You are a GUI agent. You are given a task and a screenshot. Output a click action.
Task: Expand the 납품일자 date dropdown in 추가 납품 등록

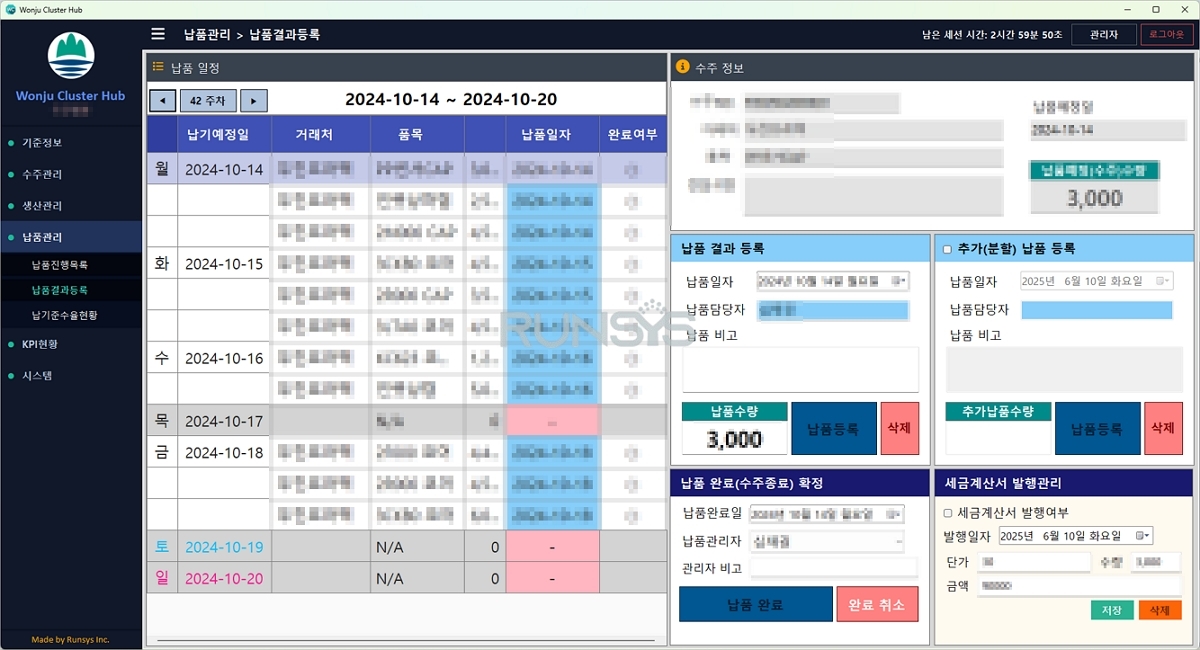(x=1162, y=281)
